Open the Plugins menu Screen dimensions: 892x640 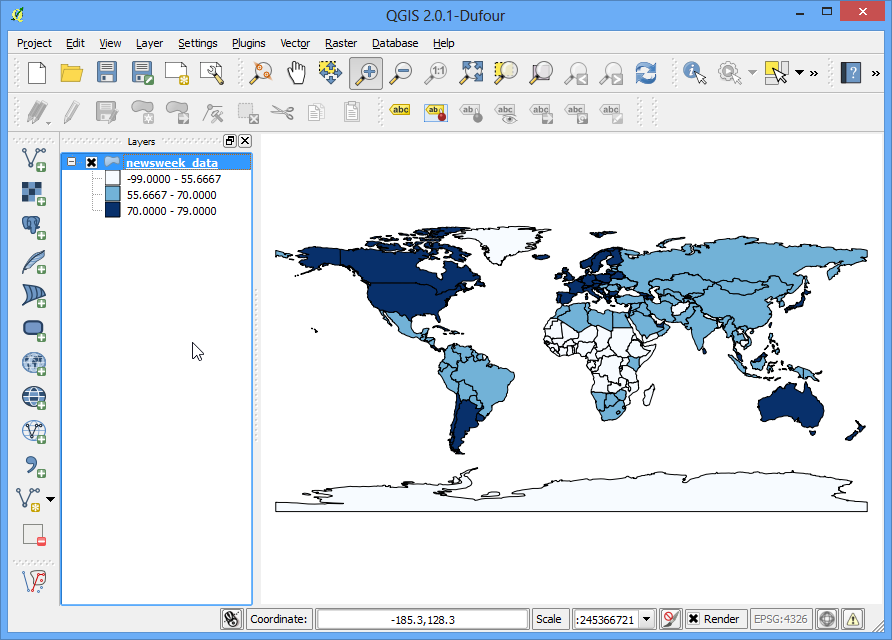(249, 43)
